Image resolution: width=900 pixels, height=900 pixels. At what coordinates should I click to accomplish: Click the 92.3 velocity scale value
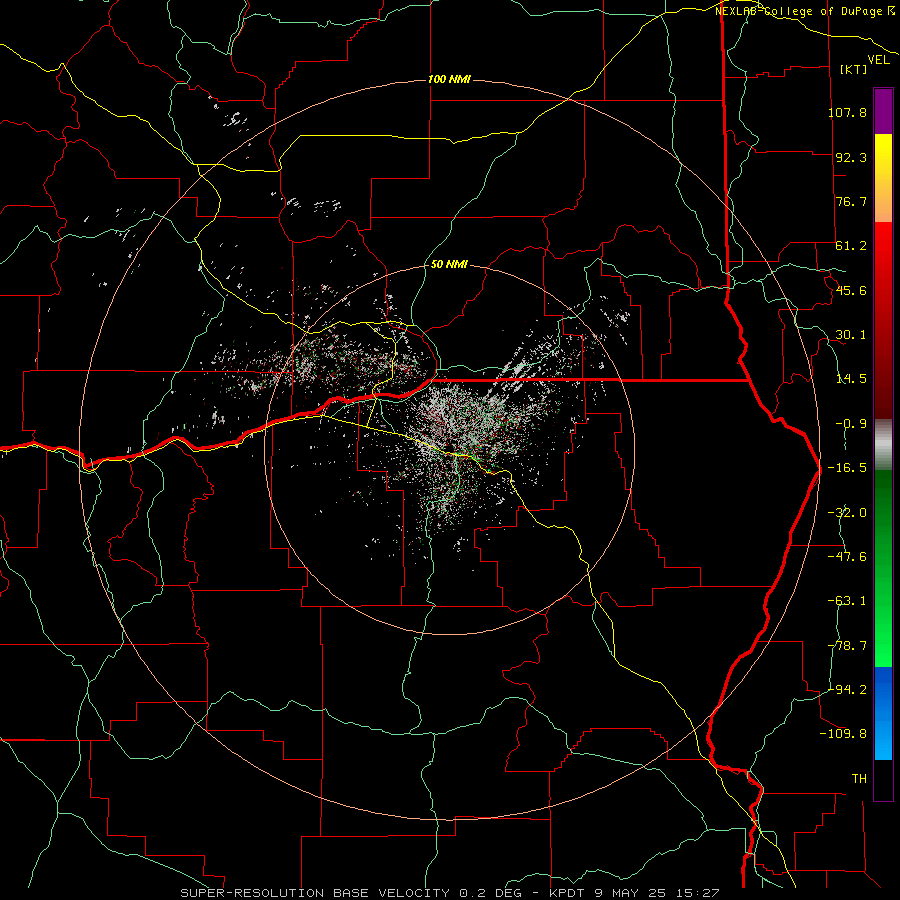pyautogui.click(x=851, y=157)
